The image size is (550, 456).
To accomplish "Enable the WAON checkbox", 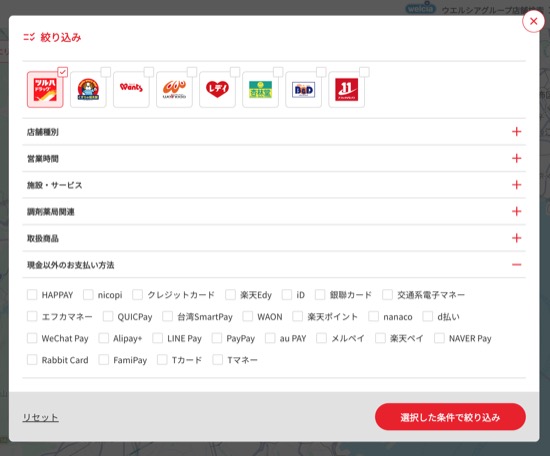I will [248, 316].
